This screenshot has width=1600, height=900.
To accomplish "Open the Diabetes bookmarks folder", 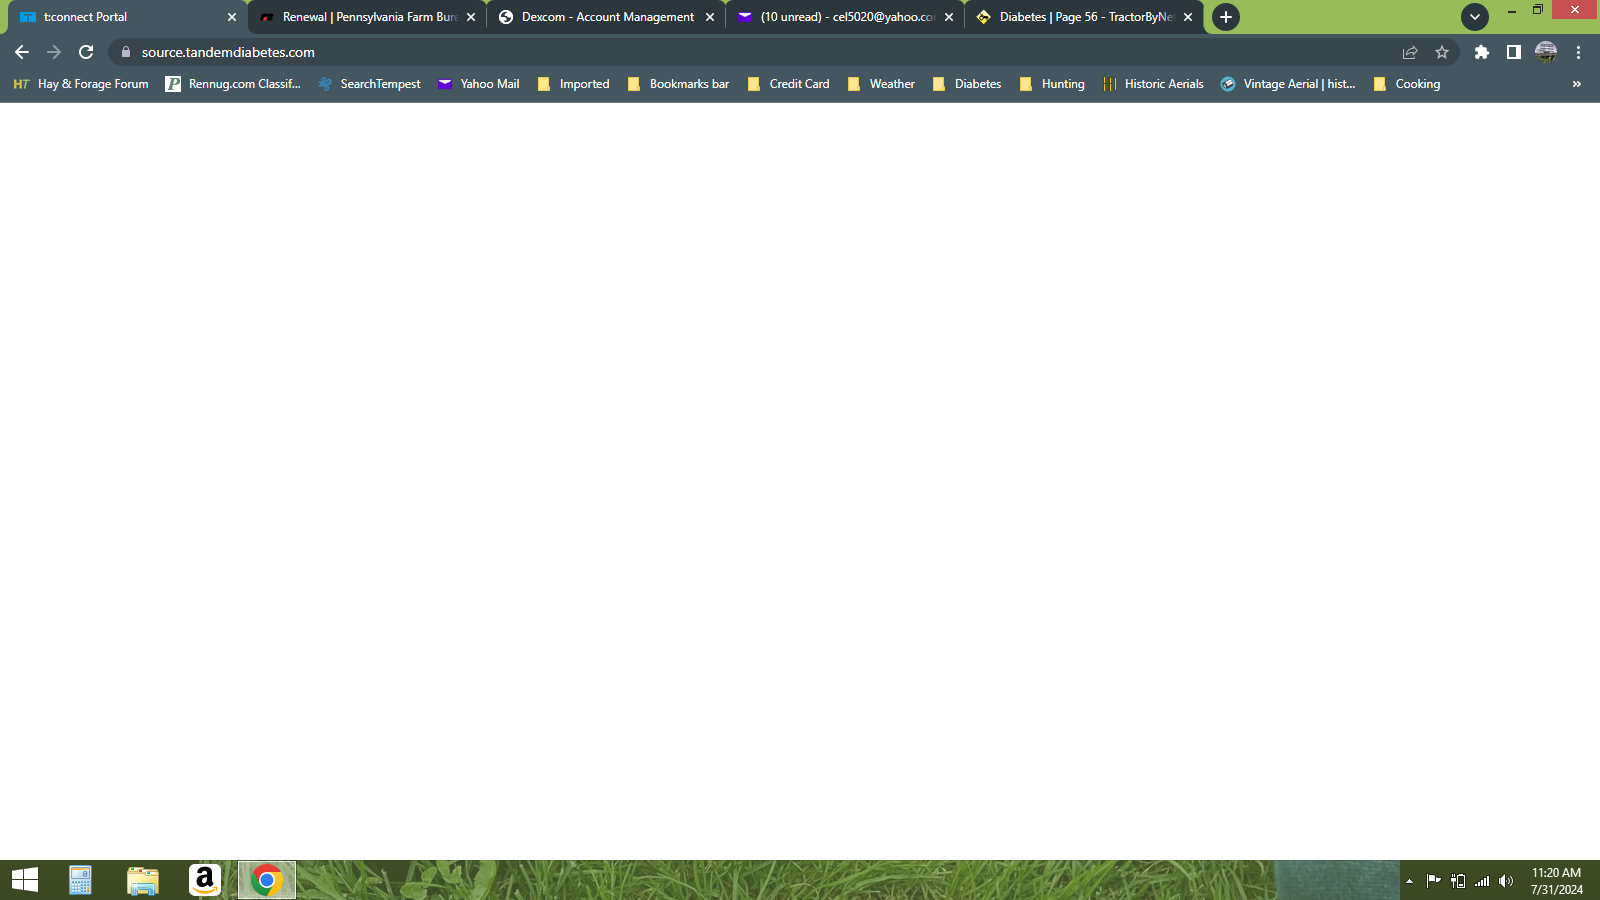I will (x=967, y=84).
